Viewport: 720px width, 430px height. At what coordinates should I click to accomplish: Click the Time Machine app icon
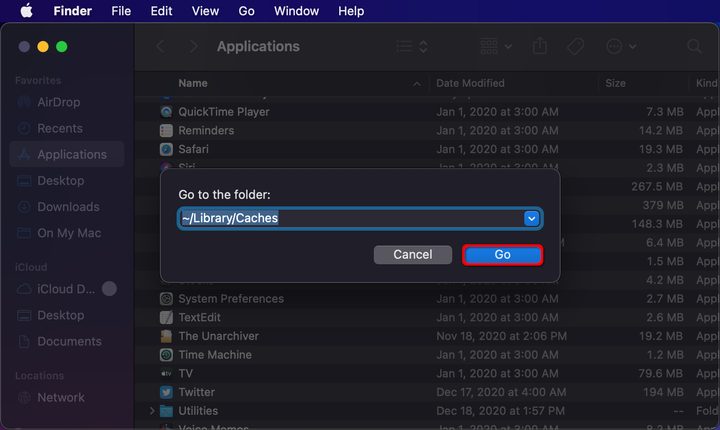166,355
